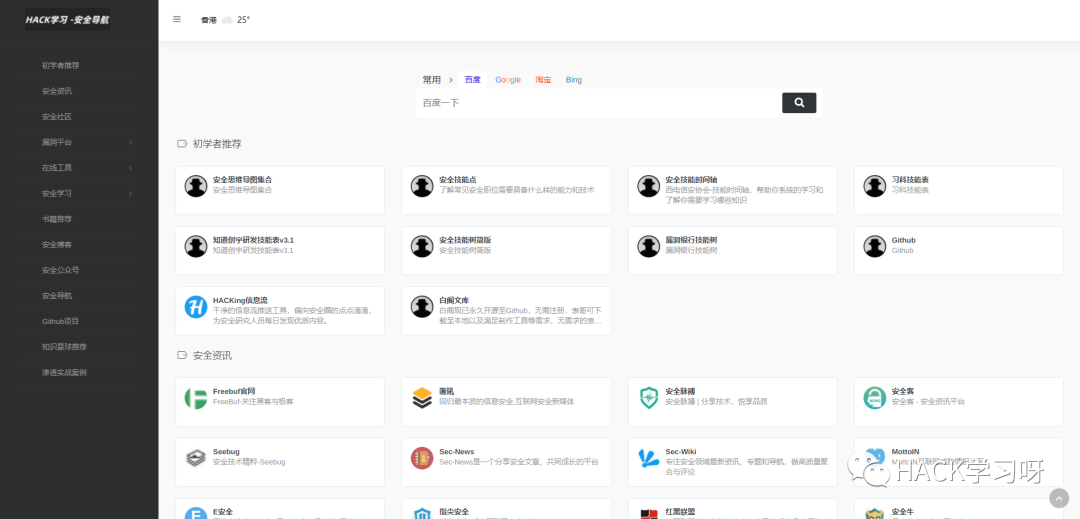Viewport: 1080px width, 519px height.
Task: Click the 安全客 lock logo icon
Action: (x=875, y=398)
